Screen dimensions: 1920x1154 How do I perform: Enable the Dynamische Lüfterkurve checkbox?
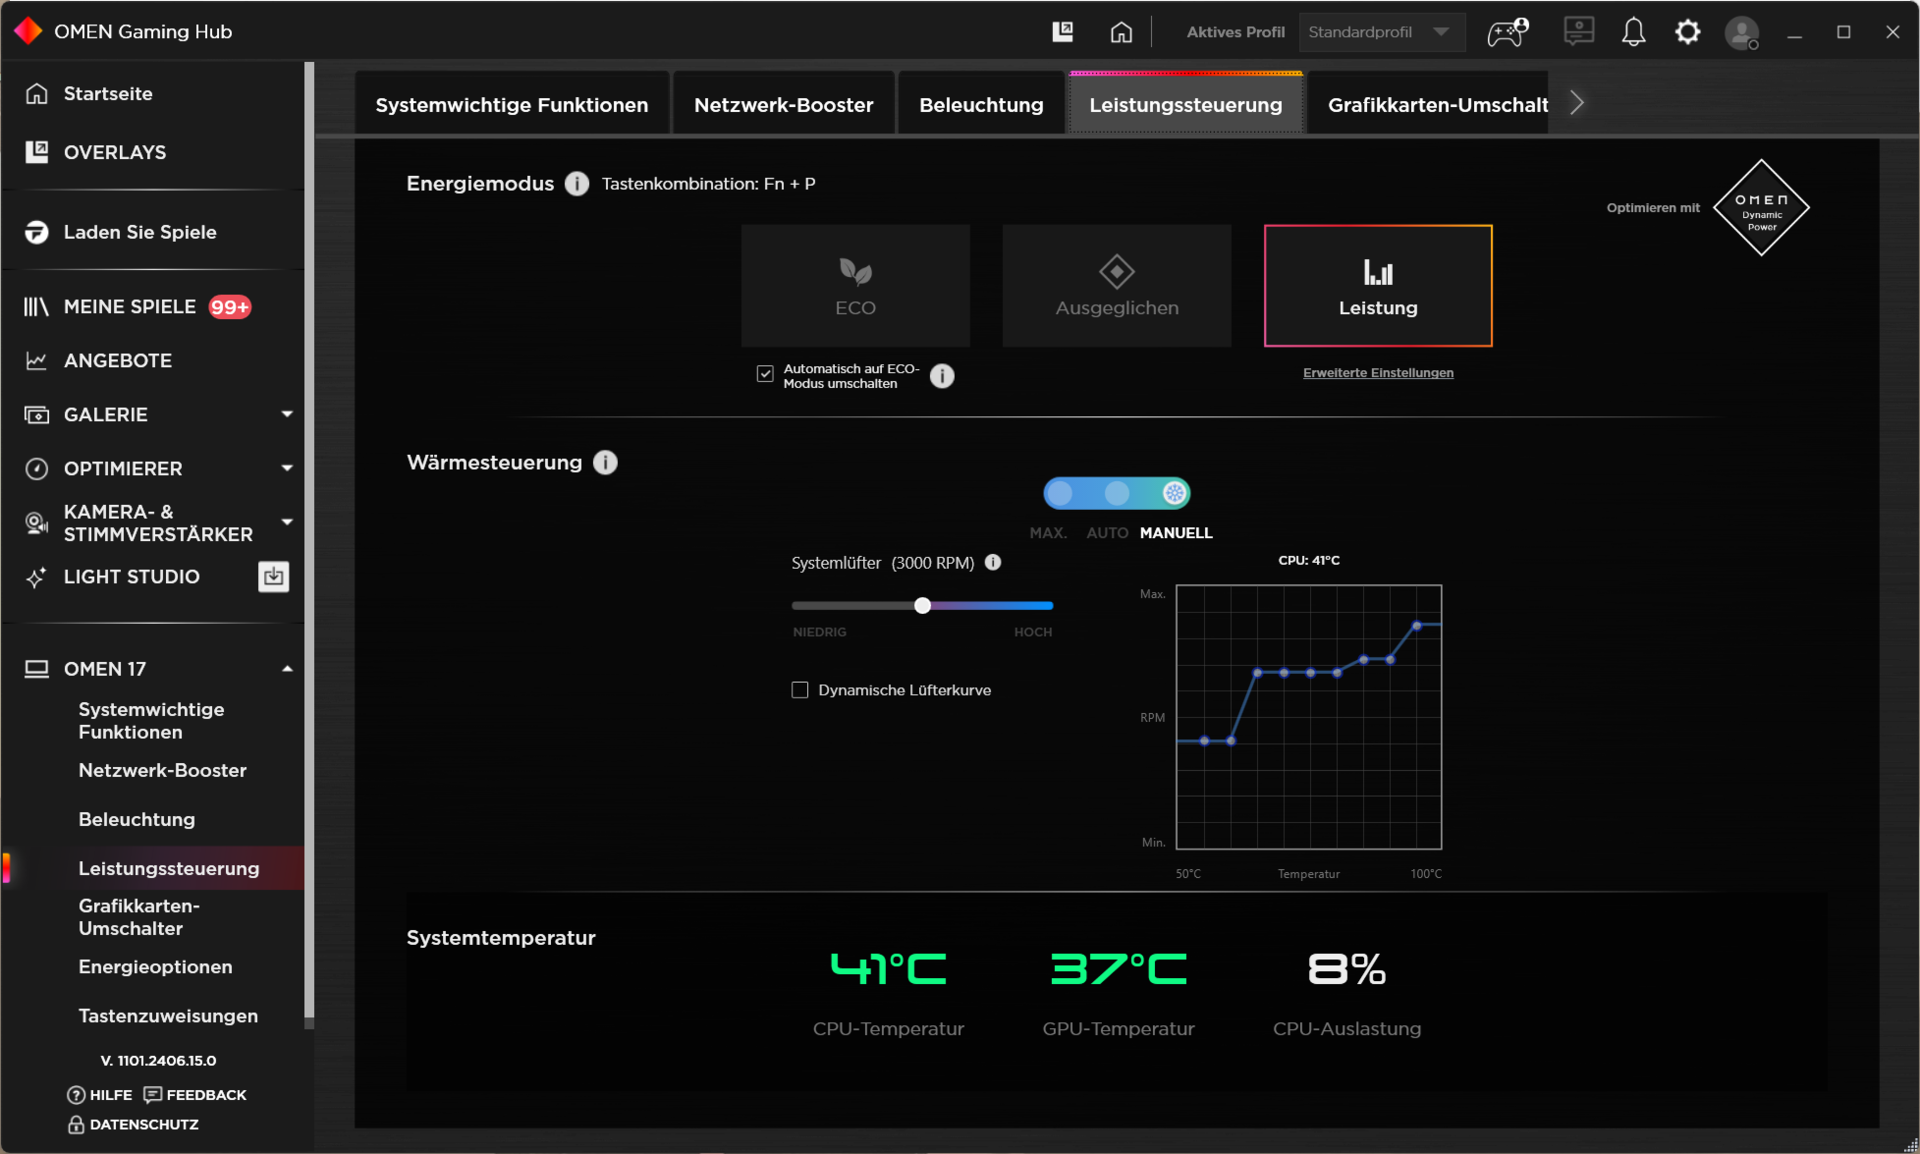point(800,690)
